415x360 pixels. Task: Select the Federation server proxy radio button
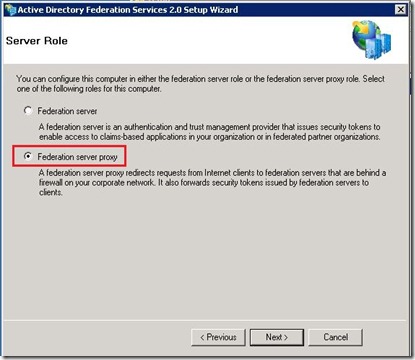pos(28,156)
